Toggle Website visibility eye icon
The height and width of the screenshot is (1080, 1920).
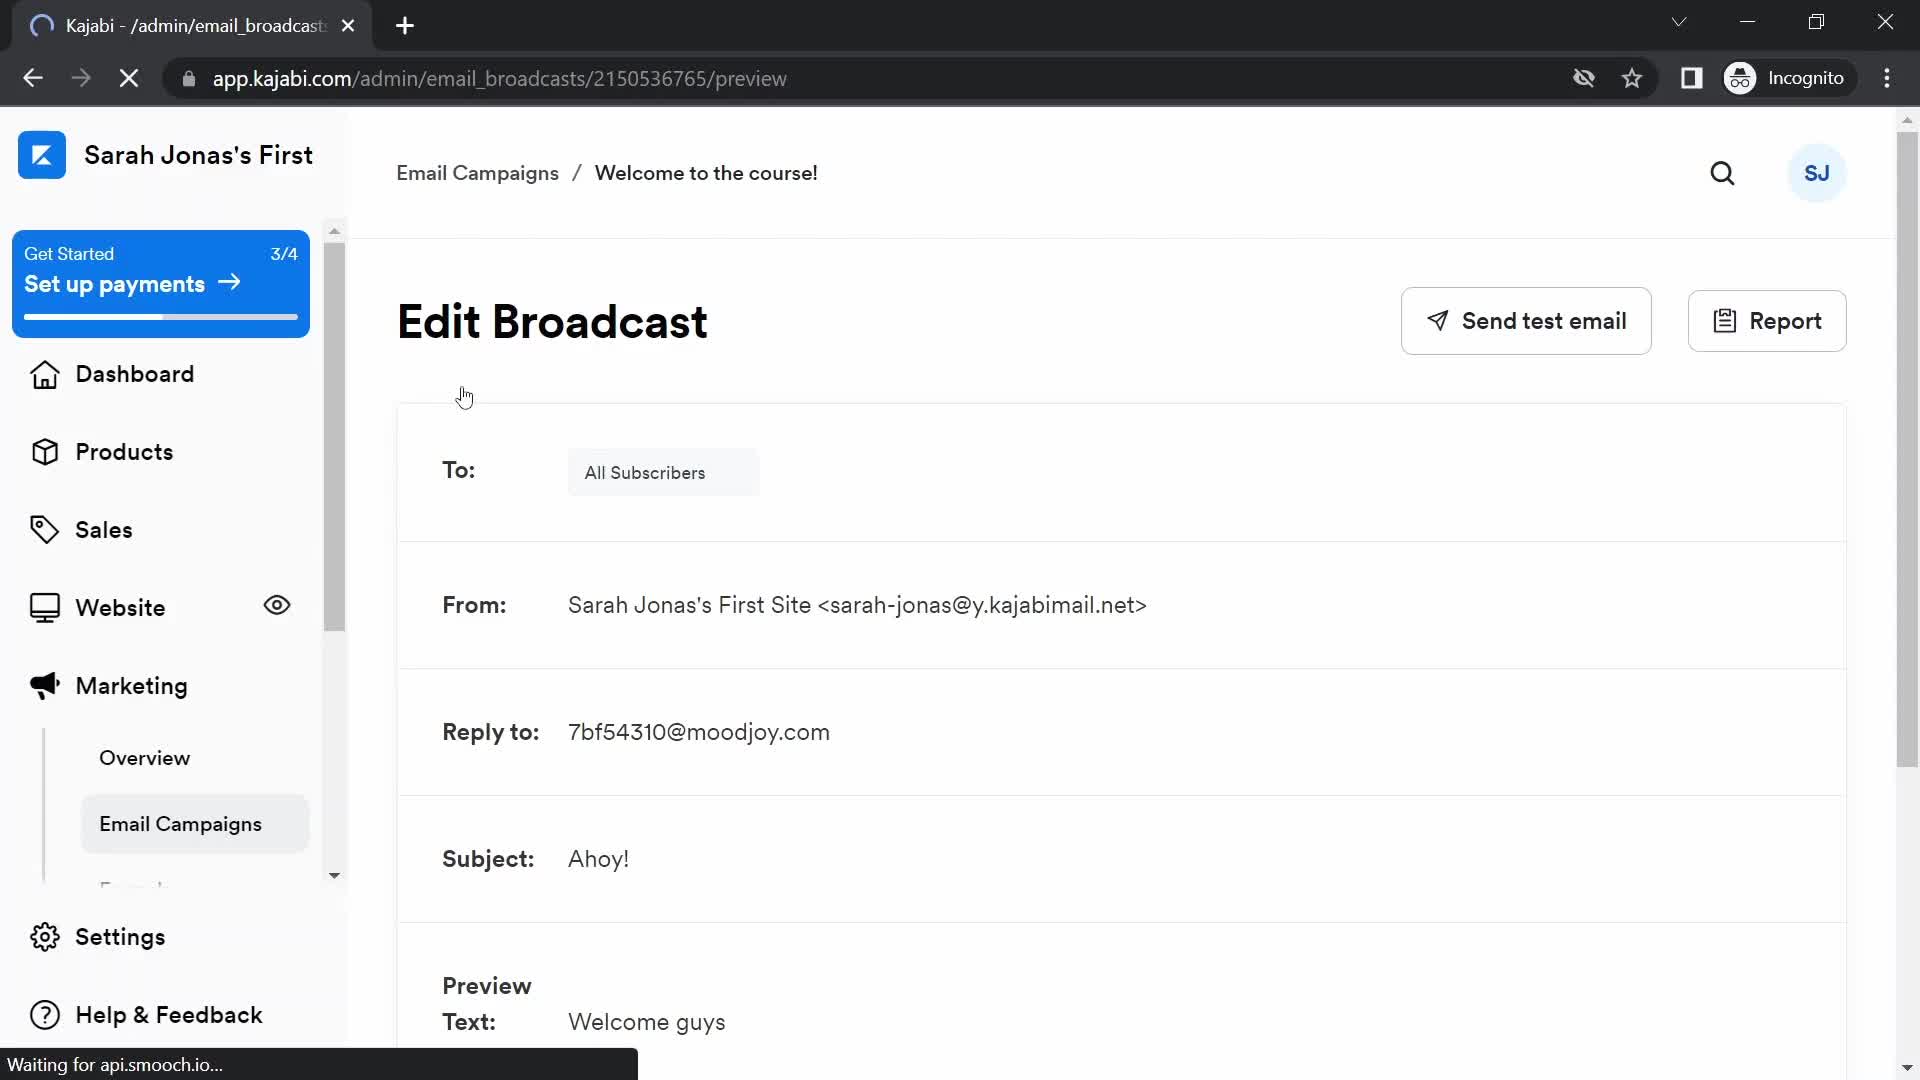tap(277, 605)
